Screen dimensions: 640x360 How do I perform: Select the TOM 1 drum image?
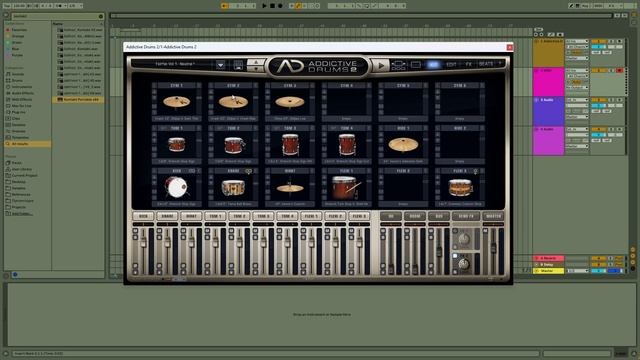point(176,144)
